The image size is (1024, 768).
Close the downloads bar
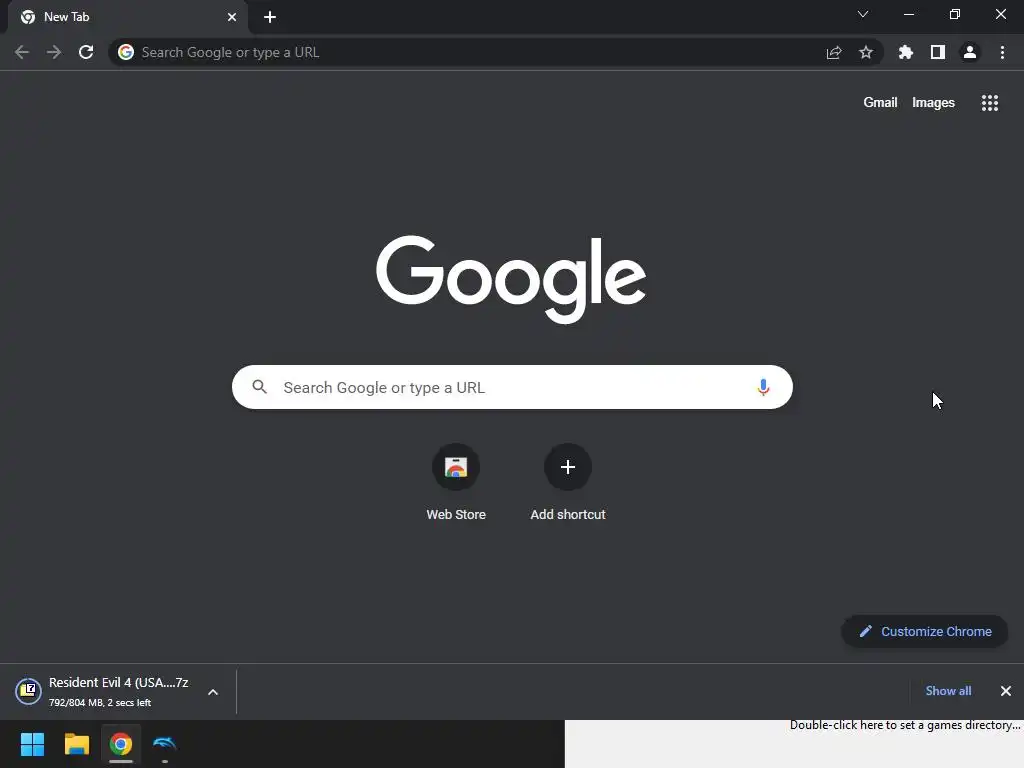pos(1006,691)
